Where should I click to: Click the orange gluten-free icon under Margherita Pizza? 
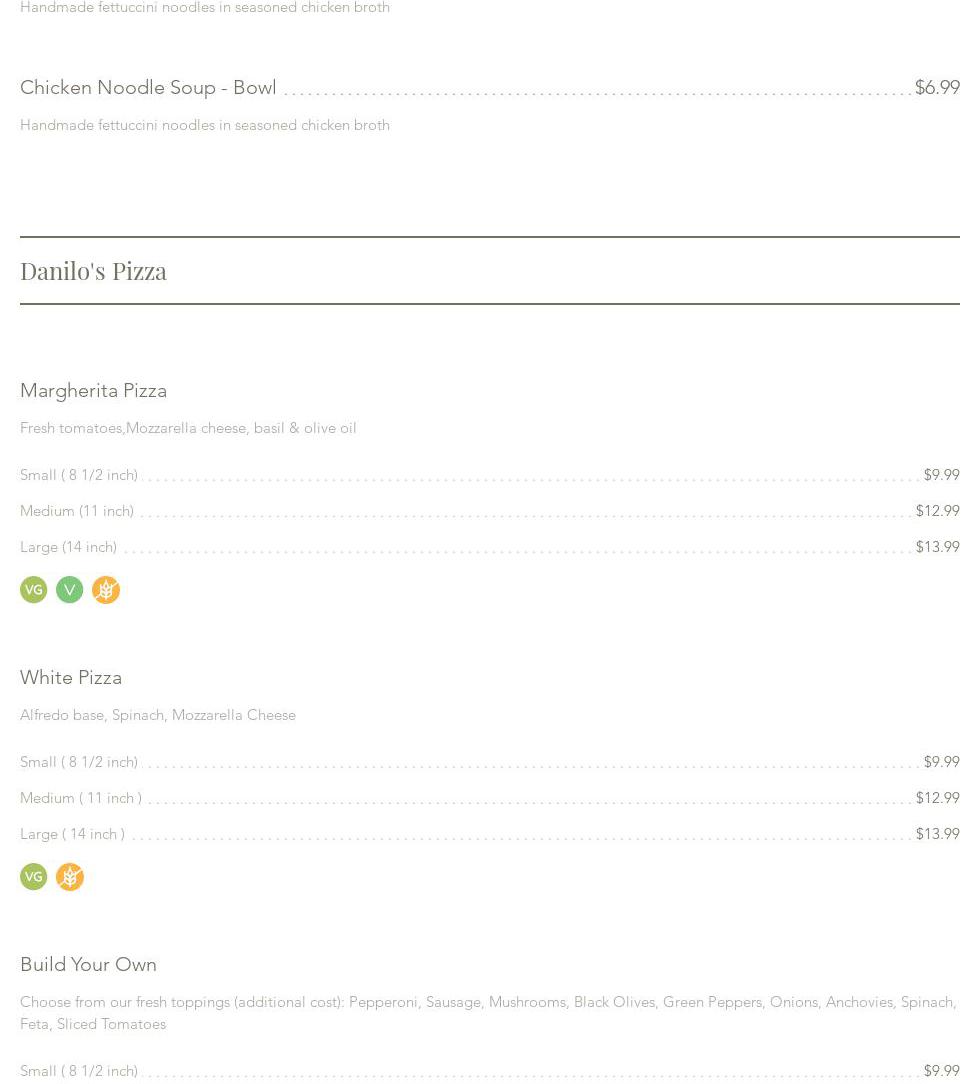[105, 590]
